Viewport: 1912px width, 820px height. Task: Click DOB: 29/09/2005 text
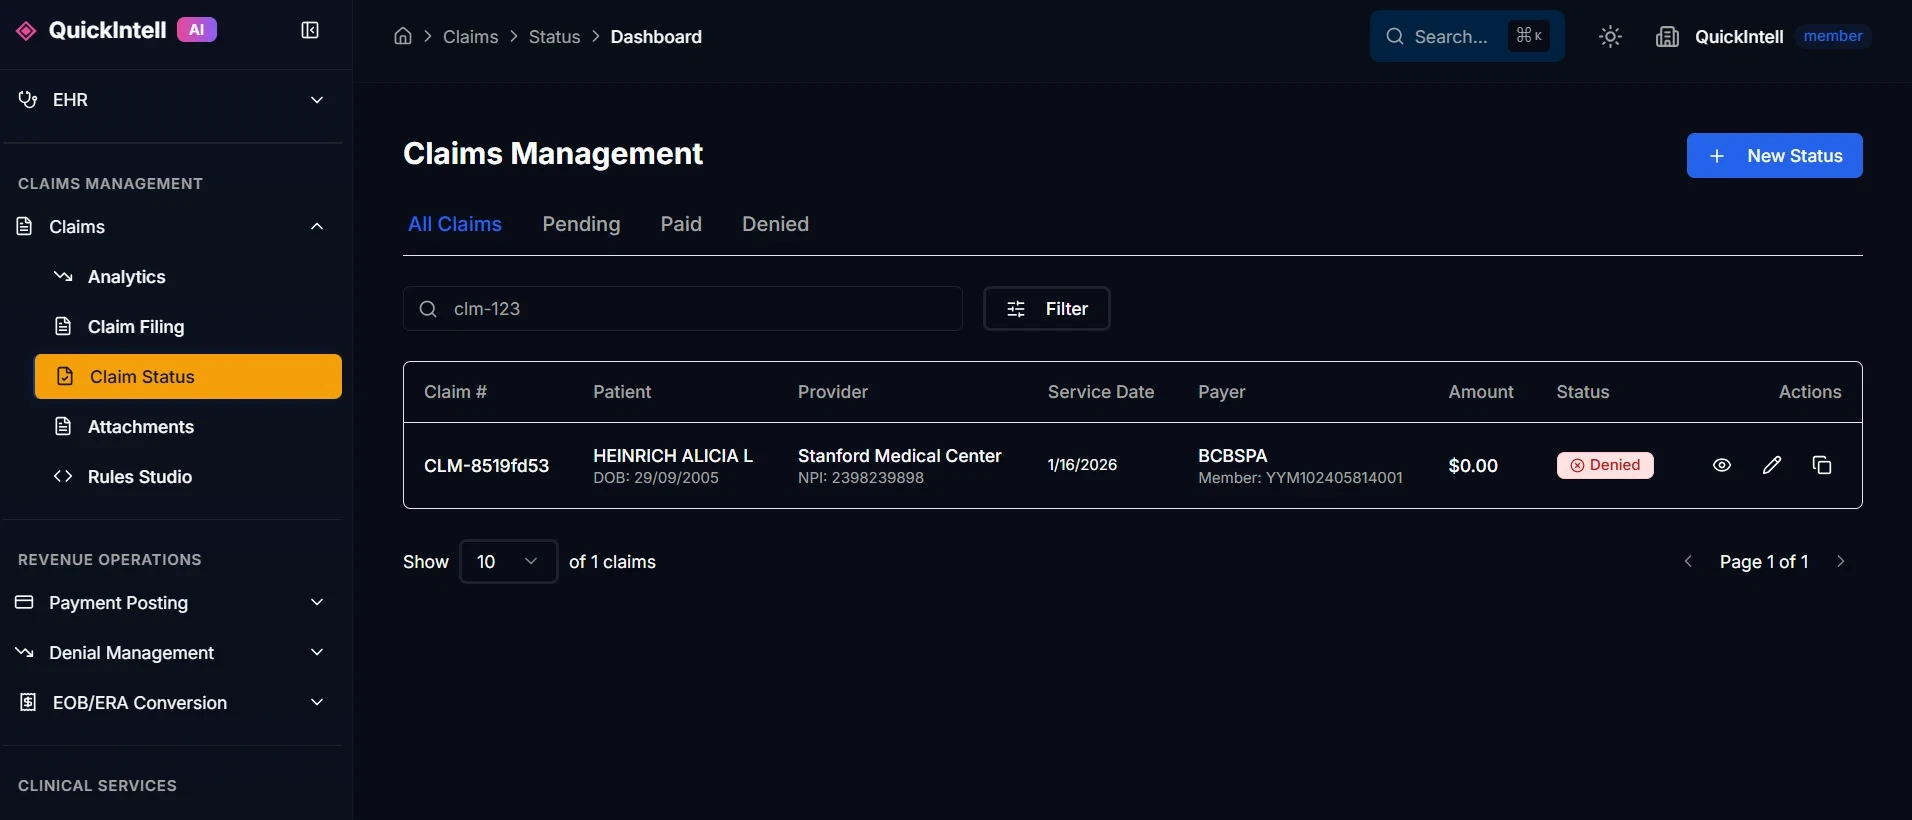click(x=656, y=478)
